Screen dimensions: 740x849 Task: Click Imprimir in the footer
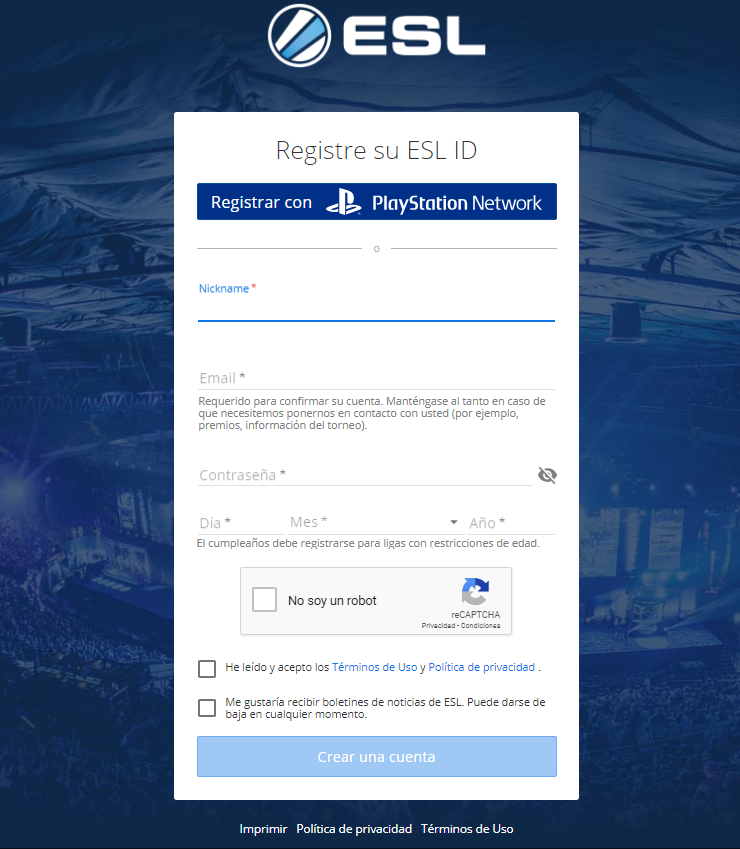pyautogui.click(x=263, y=829)
